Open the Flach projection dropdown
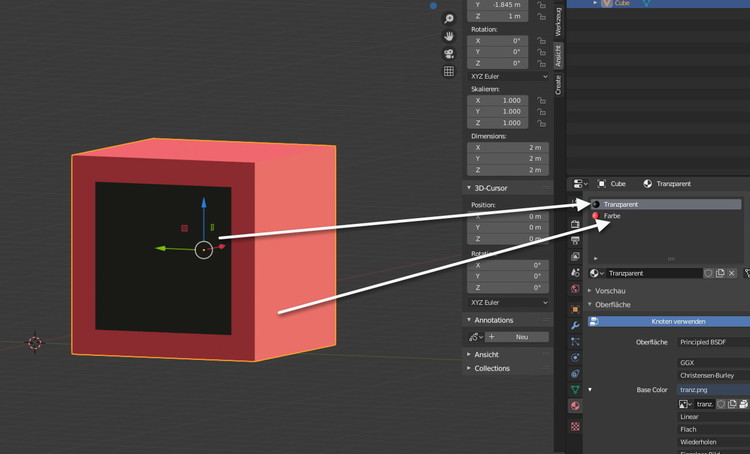 [x=713, y=430]
